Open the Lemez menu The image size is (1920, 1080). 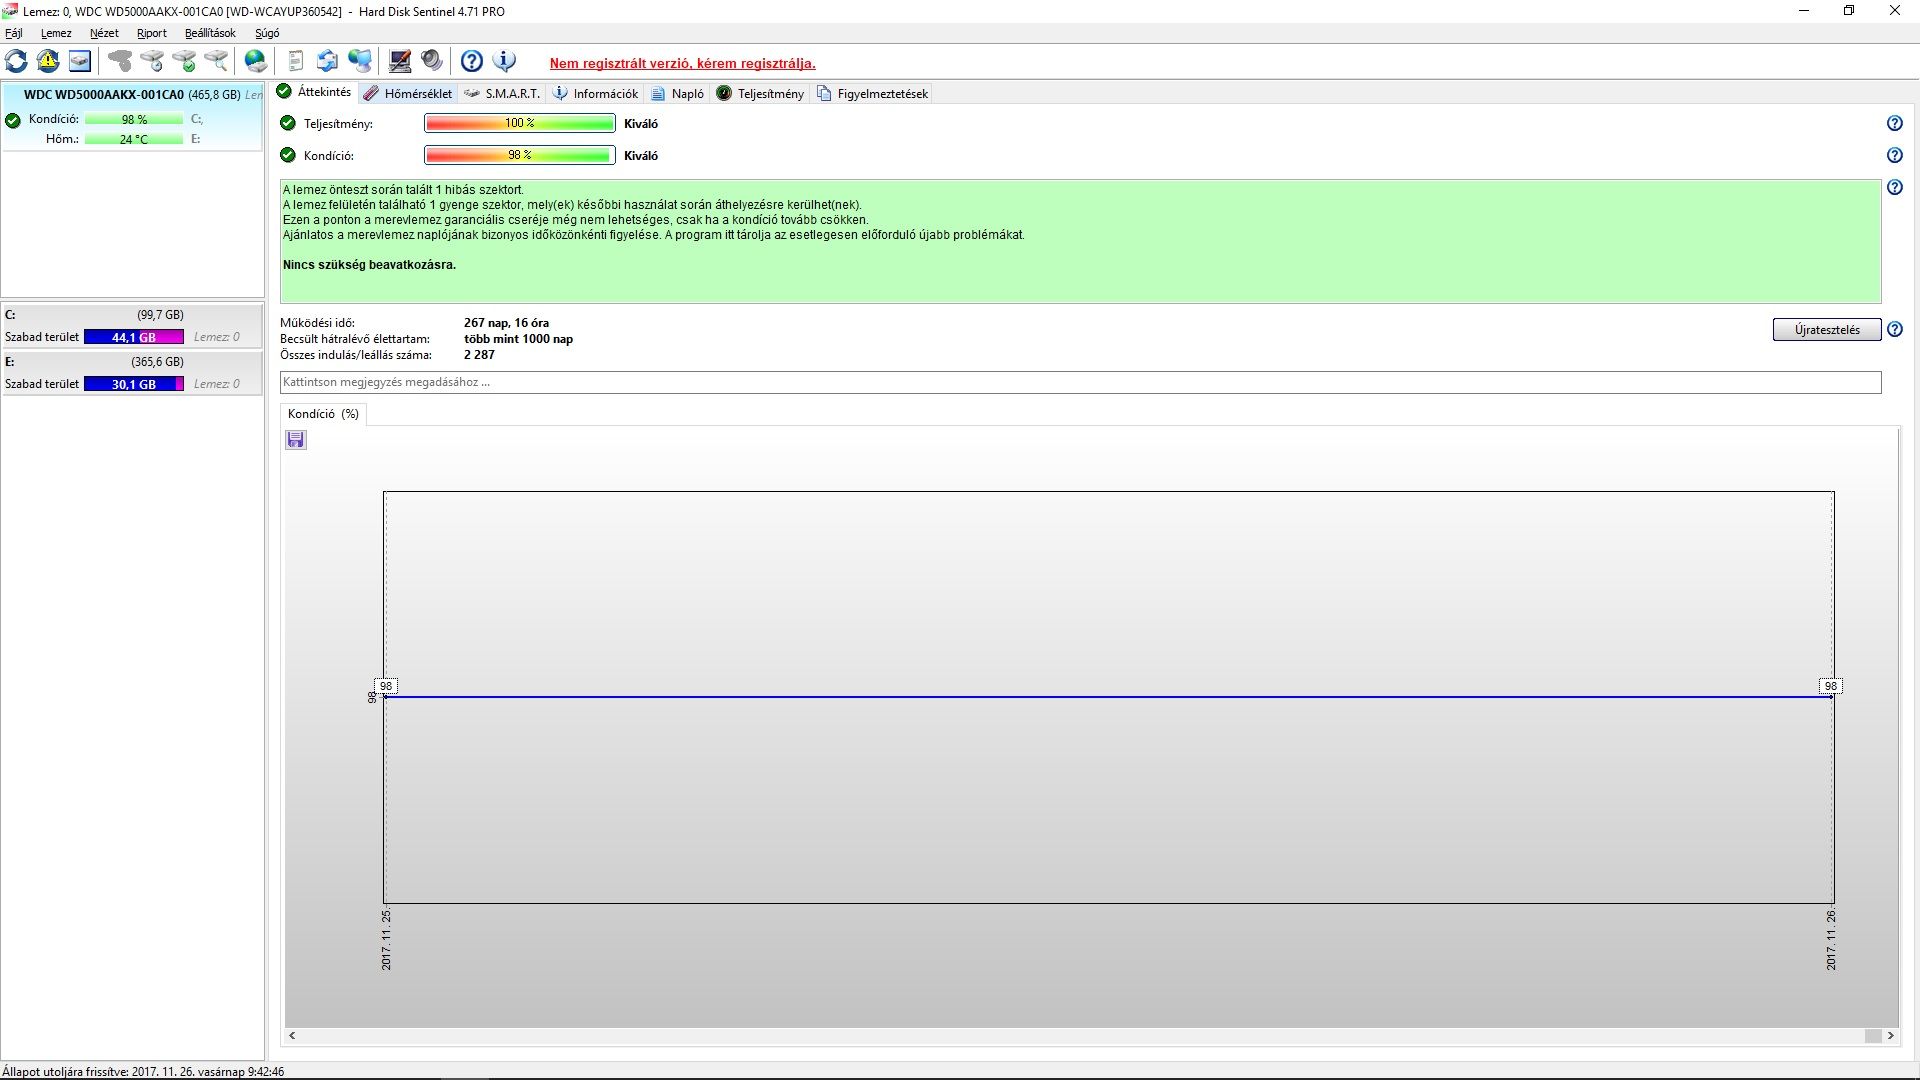click(x=56, y=33)
